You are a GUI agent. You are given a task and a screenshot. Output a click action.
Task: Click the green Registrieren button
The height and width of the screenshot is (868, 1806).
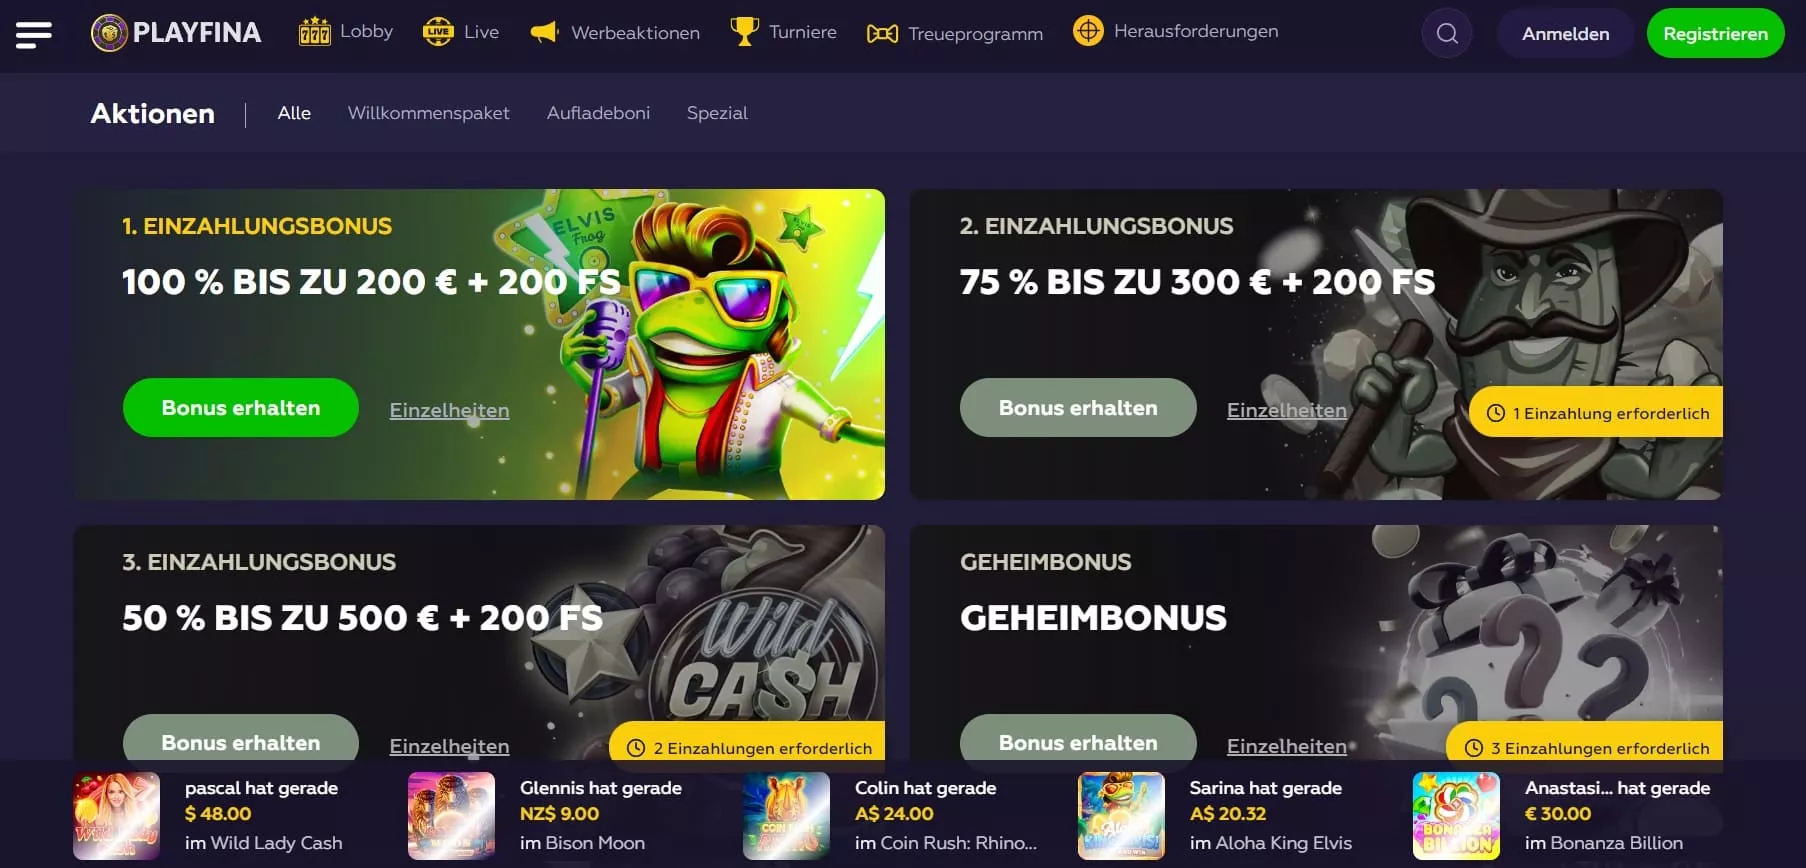1715,33
